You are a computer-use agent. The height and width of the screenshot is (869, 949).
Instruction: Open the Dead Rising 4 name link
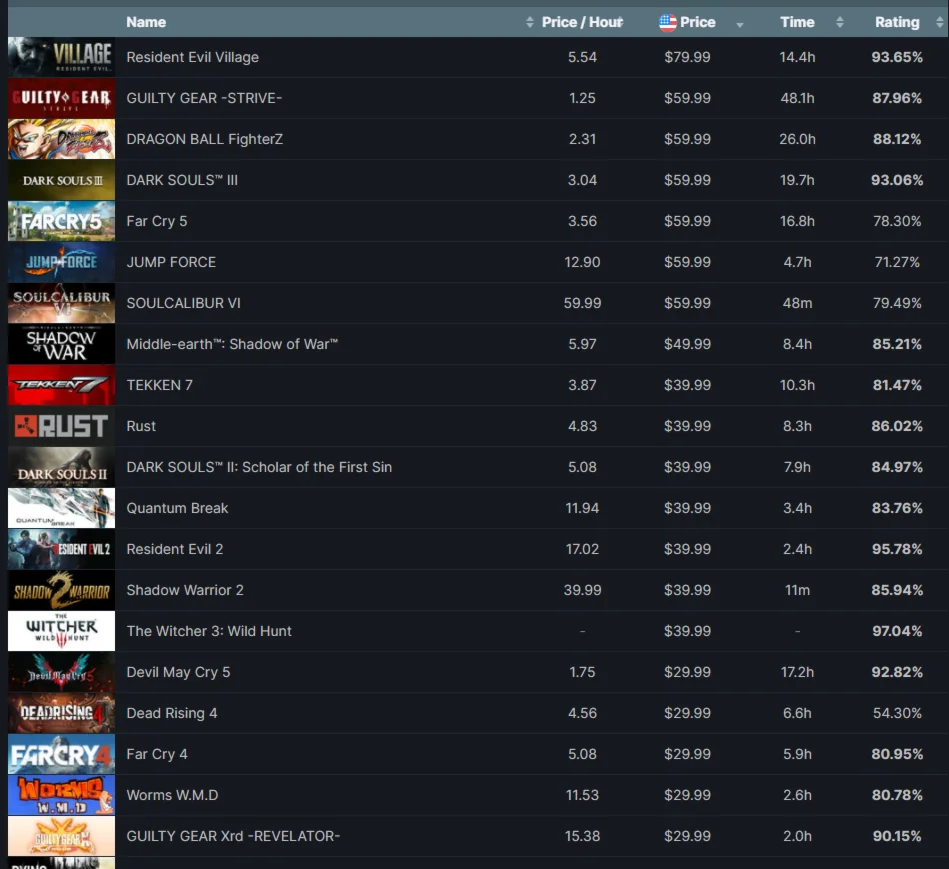[x=171, y=713]
